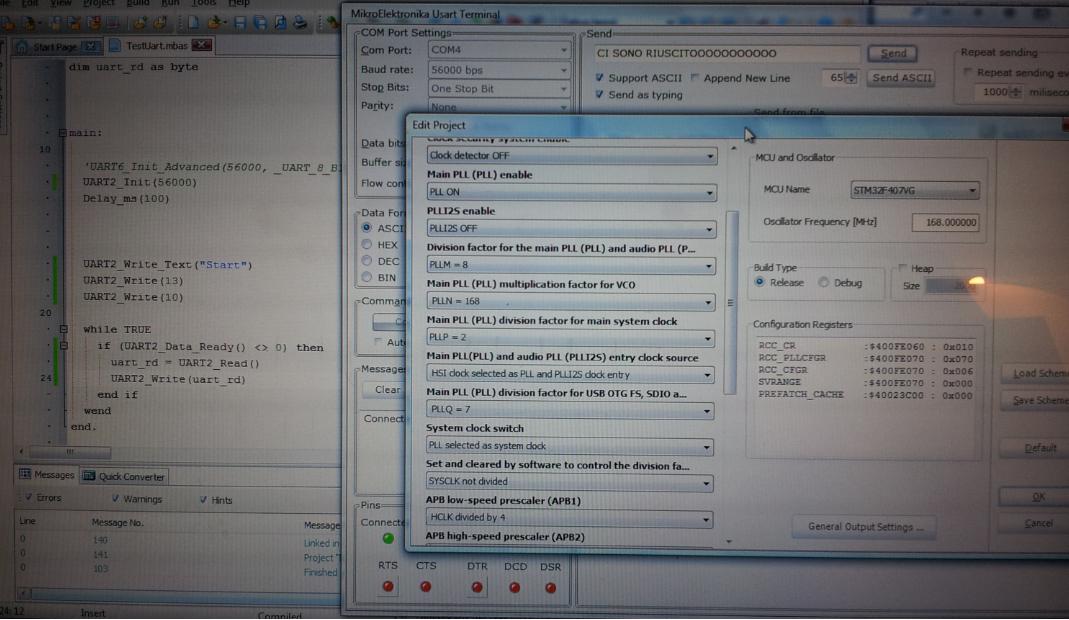Image resolution: width=1069 pixels, height=620 pixels.
Task: Select the DEC data format
Action: pos(367,261)
